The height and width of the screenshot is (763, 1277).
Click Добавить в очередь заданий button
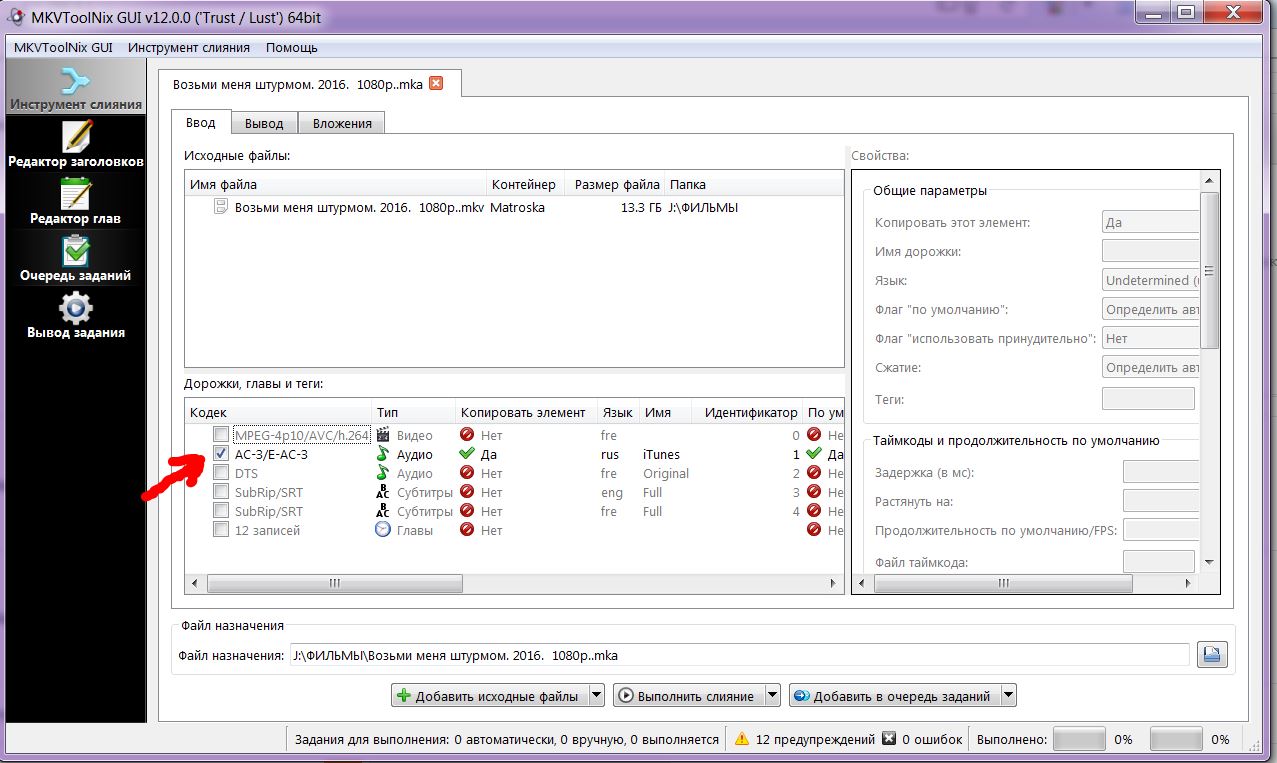point(894,695)
